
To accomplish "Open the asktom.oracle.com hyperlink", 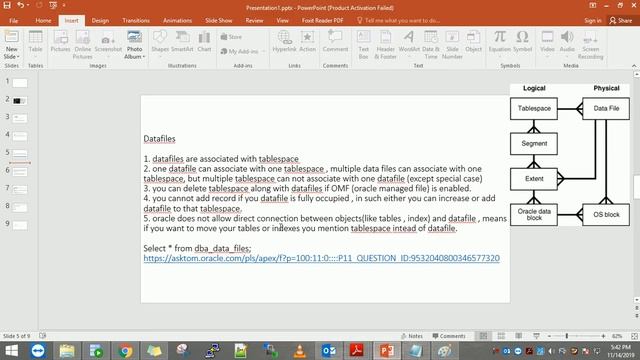I will 322,258.
